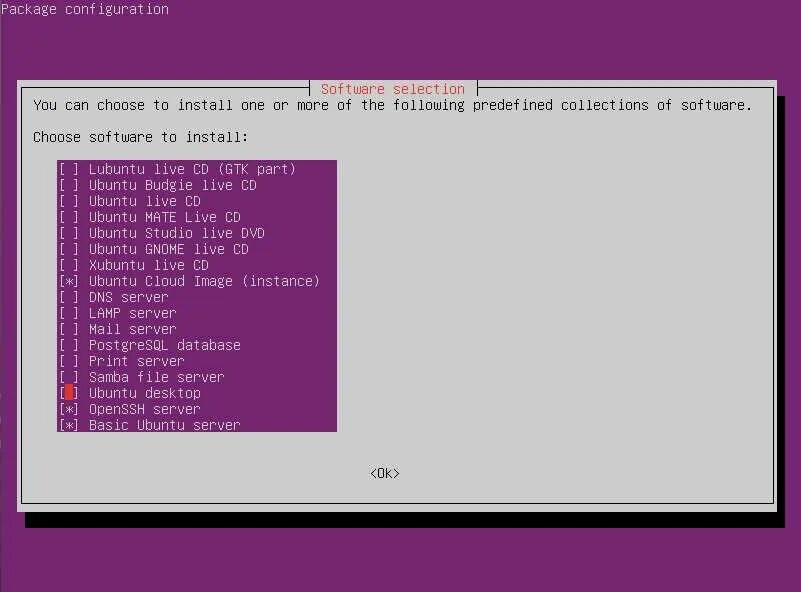
Task: Click the 'Ubuntu desktop' label text
Action: tap(145, 393)
